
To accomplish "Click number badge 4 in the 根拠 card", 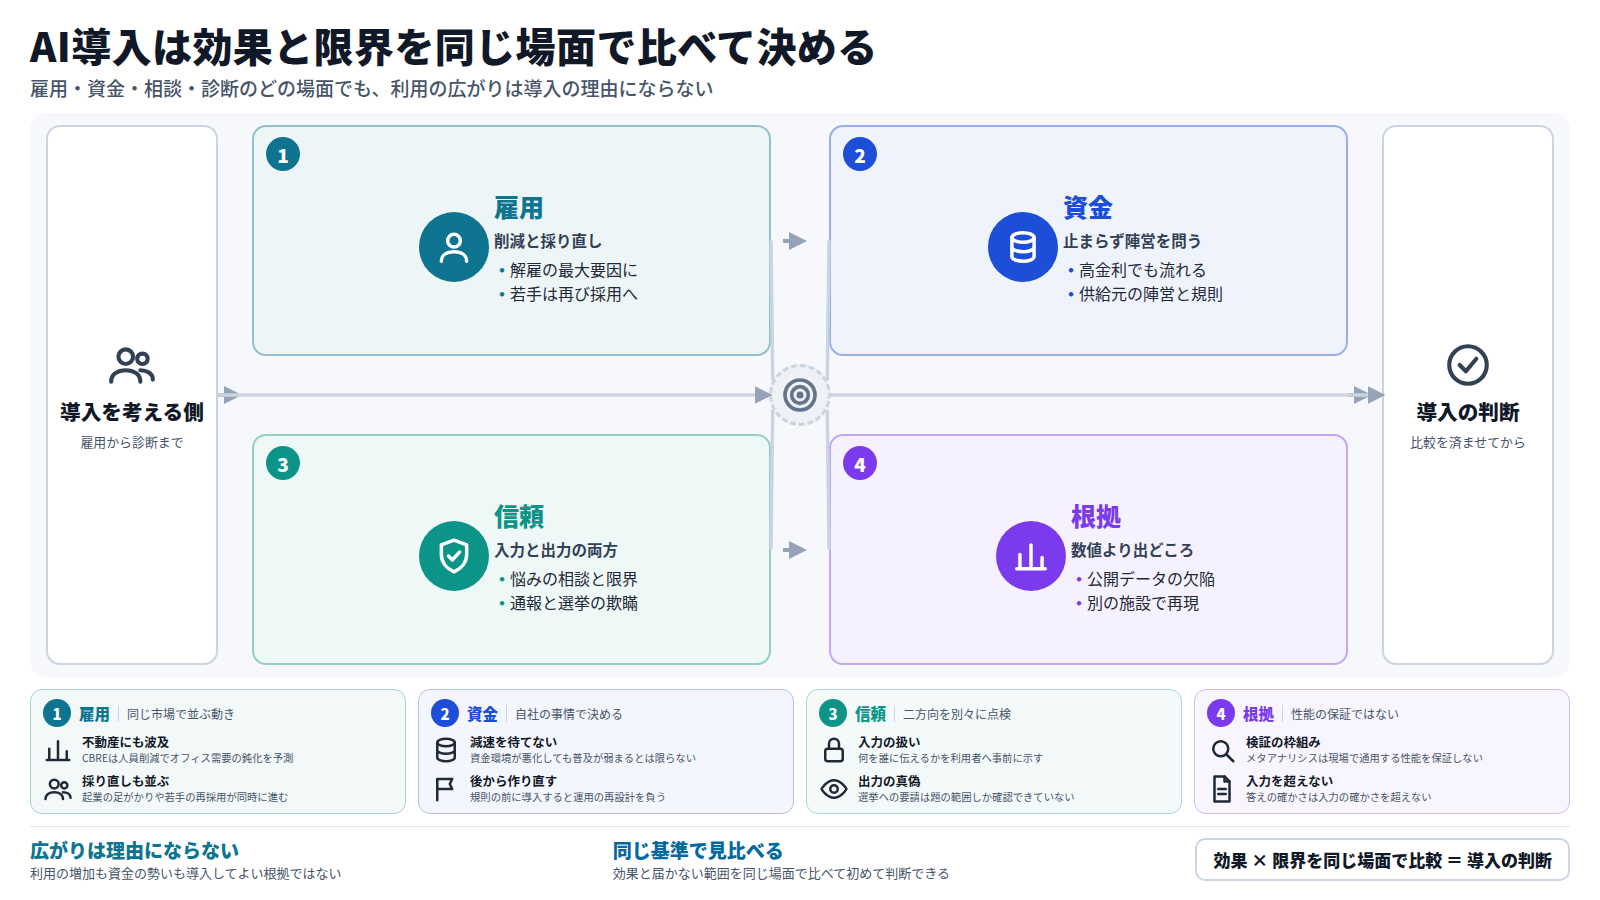I will (x=860, y=464).
